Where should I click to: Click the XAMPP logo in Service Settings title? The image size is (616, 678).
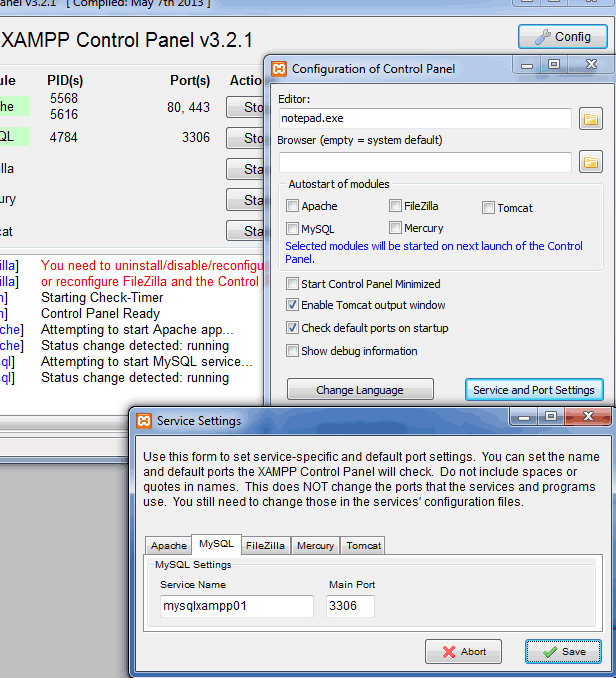144,421
